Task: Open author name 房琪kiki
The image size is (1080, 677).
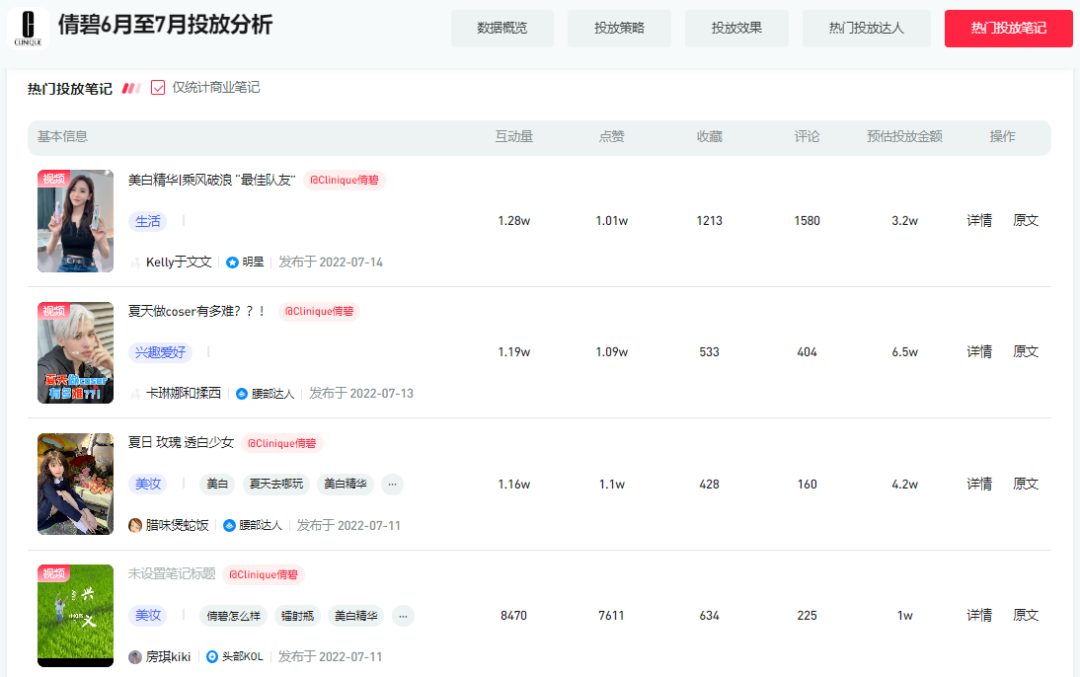Action: [x=168, y=657]
